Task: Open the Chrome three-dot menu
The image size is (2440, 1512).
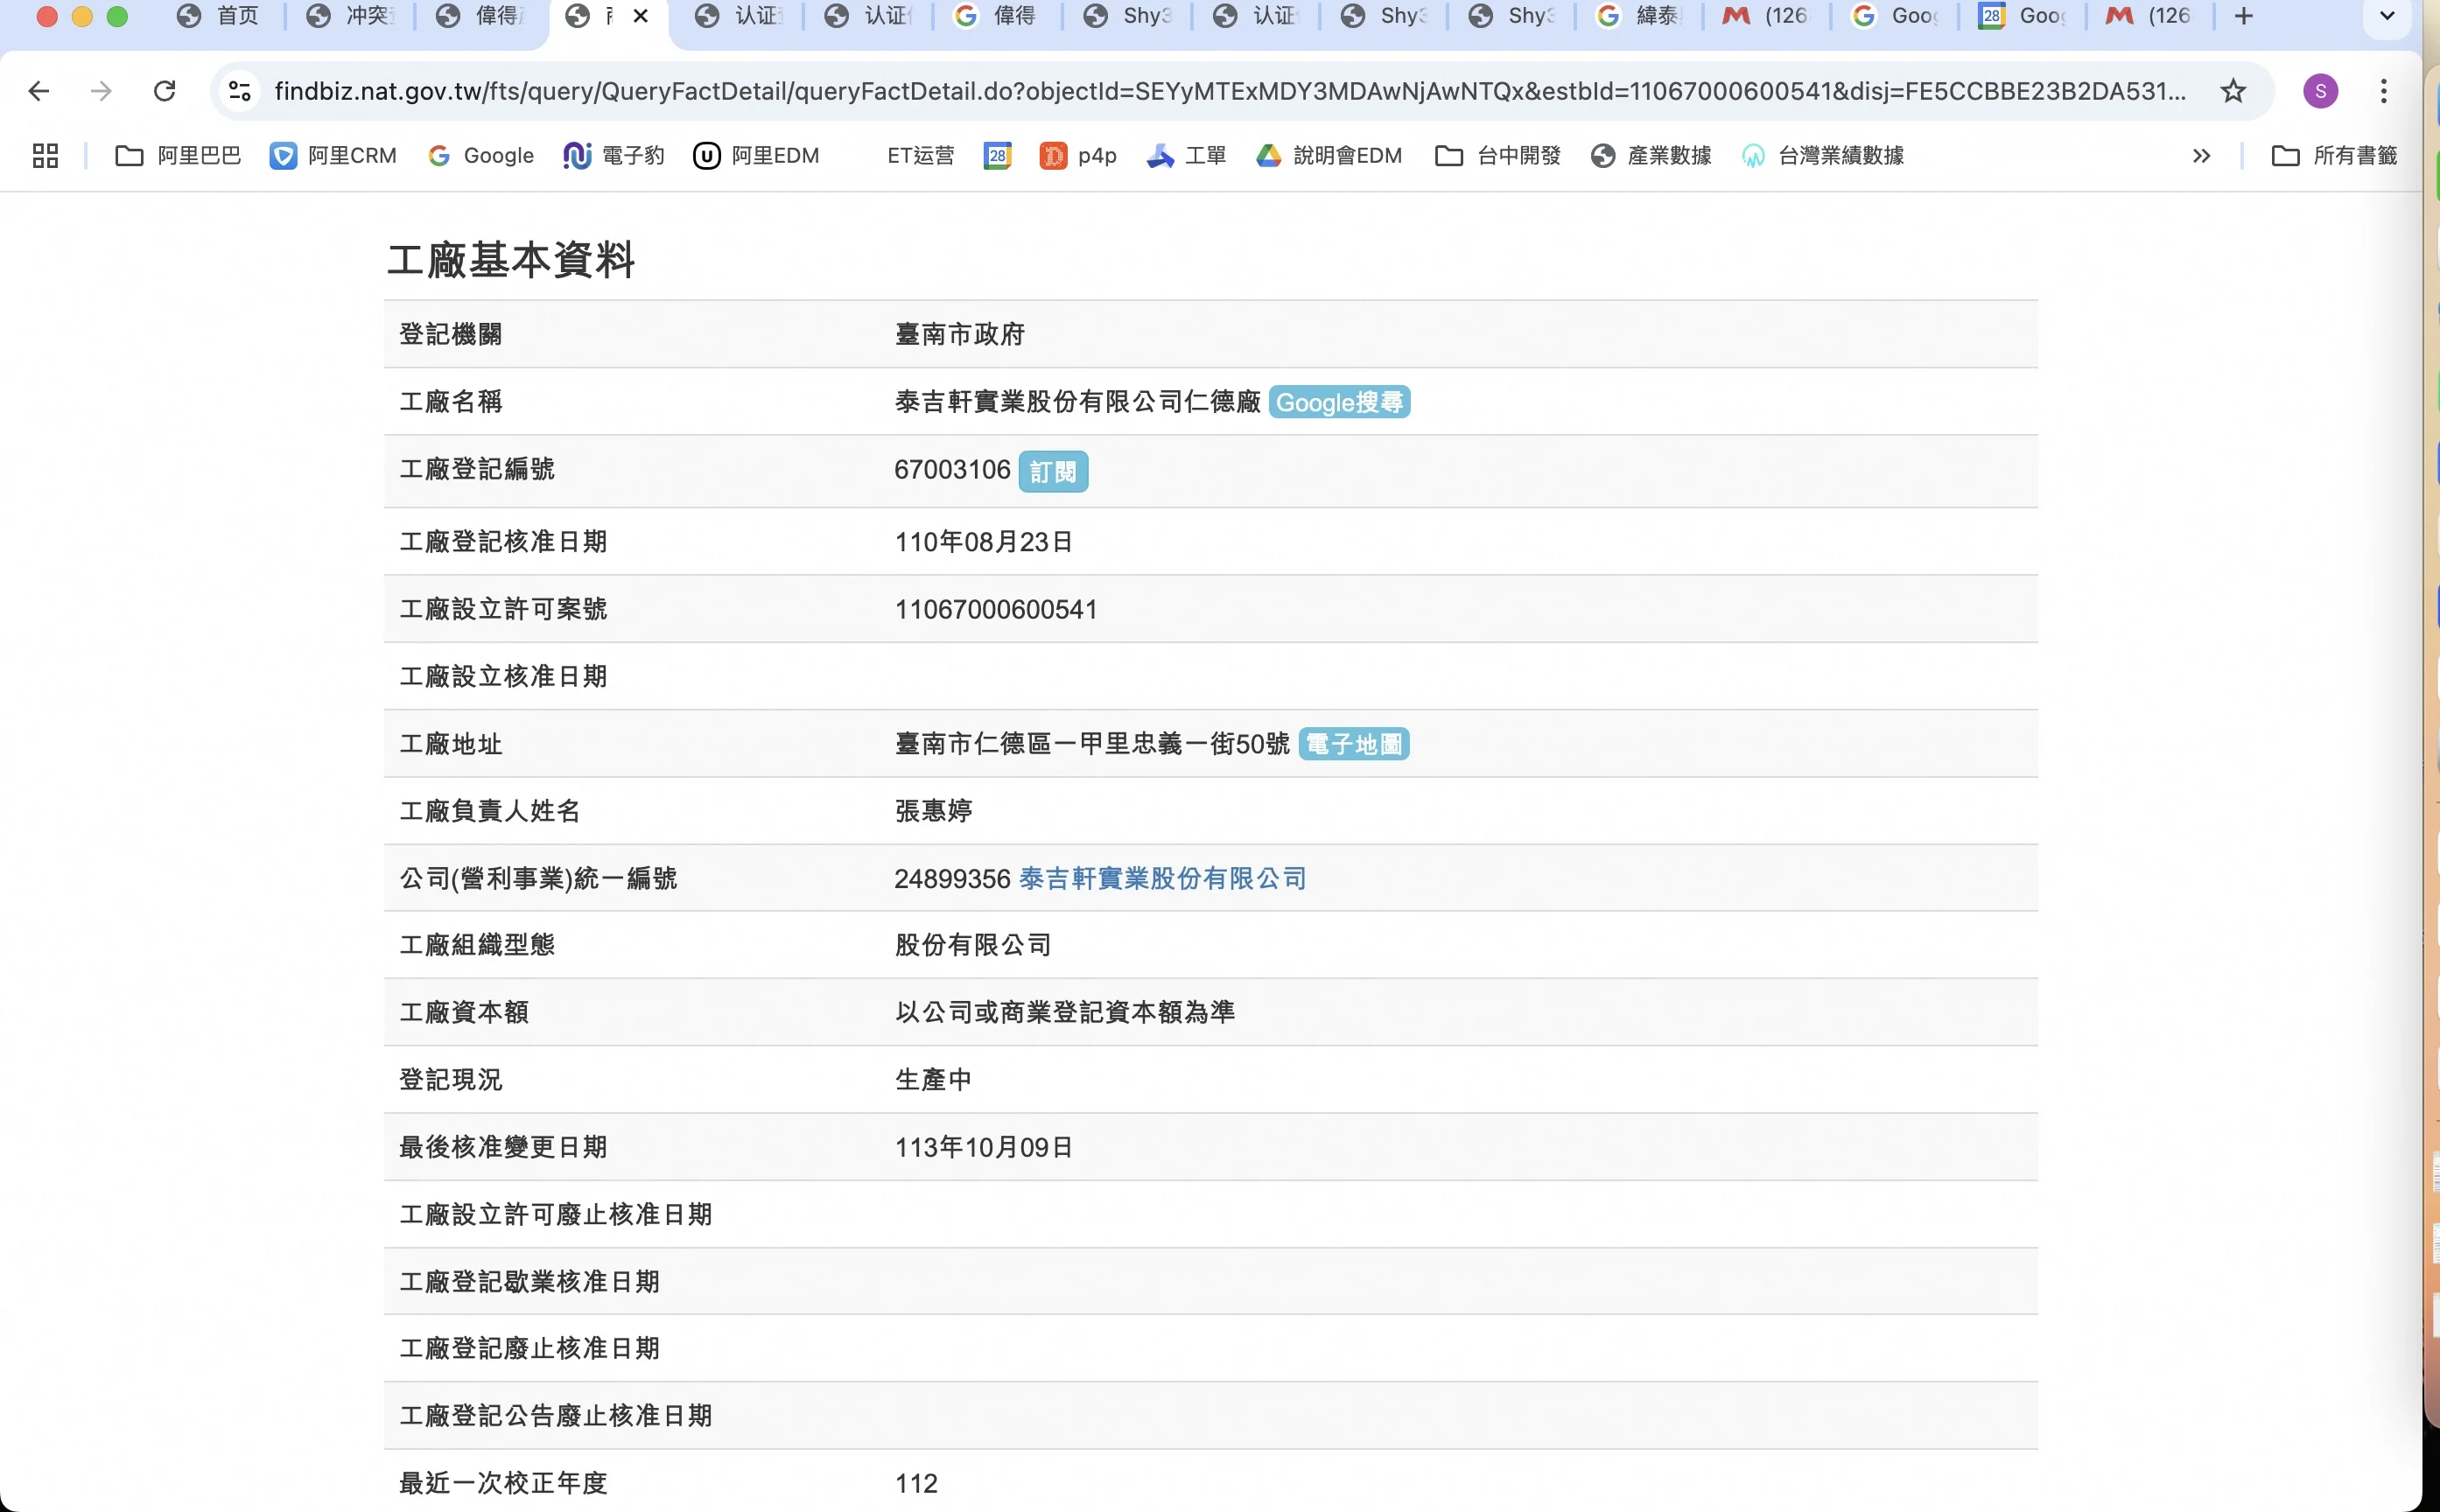Action: pos(2384,91)
